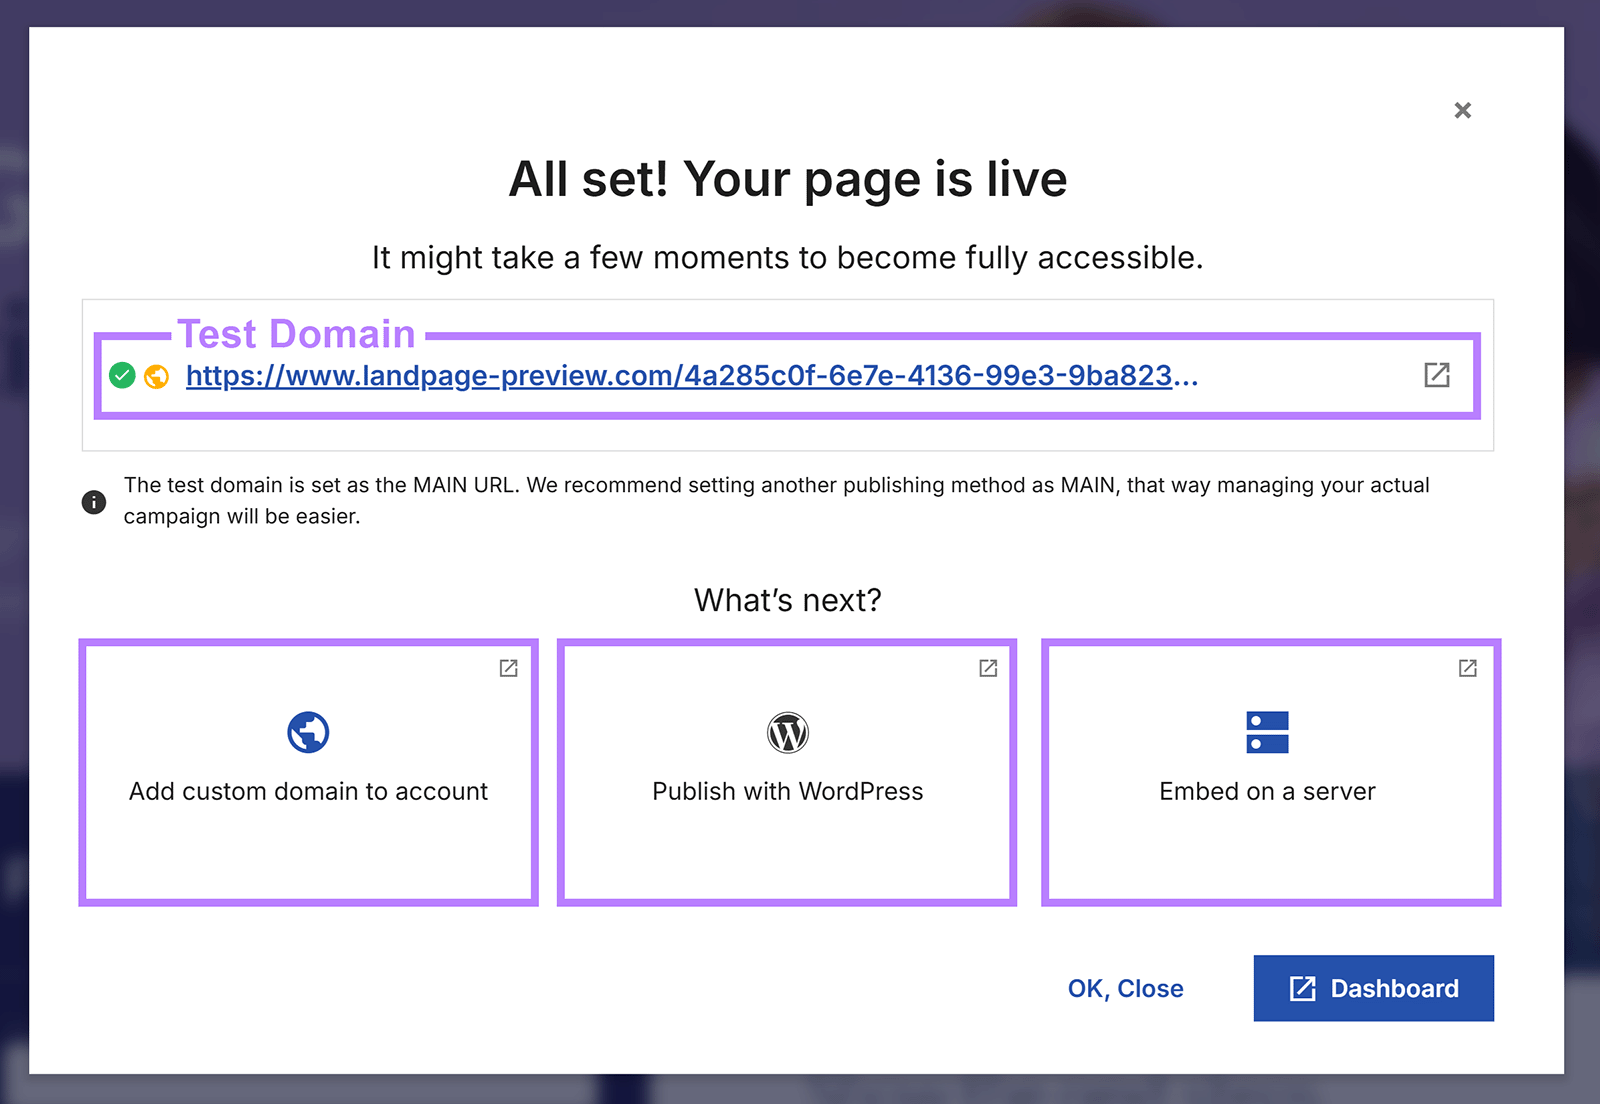This screenshot has width=1600, height=1104.
Task: Click the external link icon beside the preview URL
Action: (x=1437, y=376)
